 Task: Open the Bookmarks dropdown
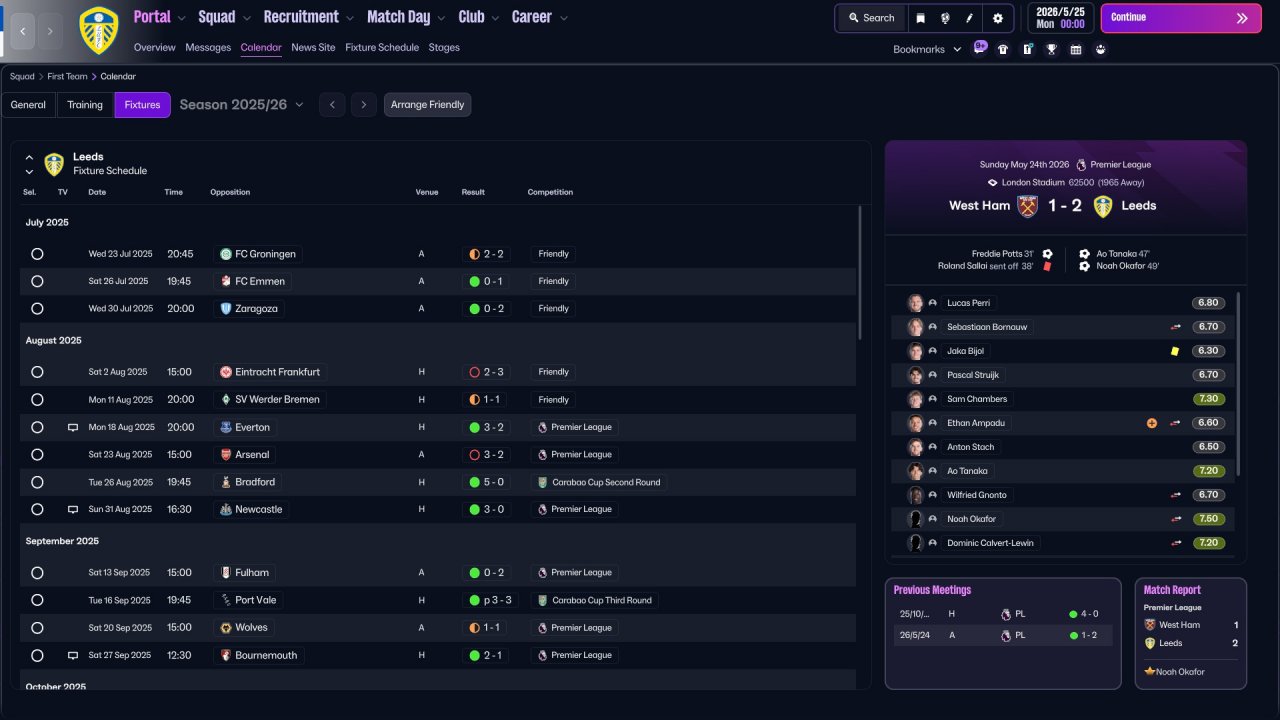pos(927,49)
